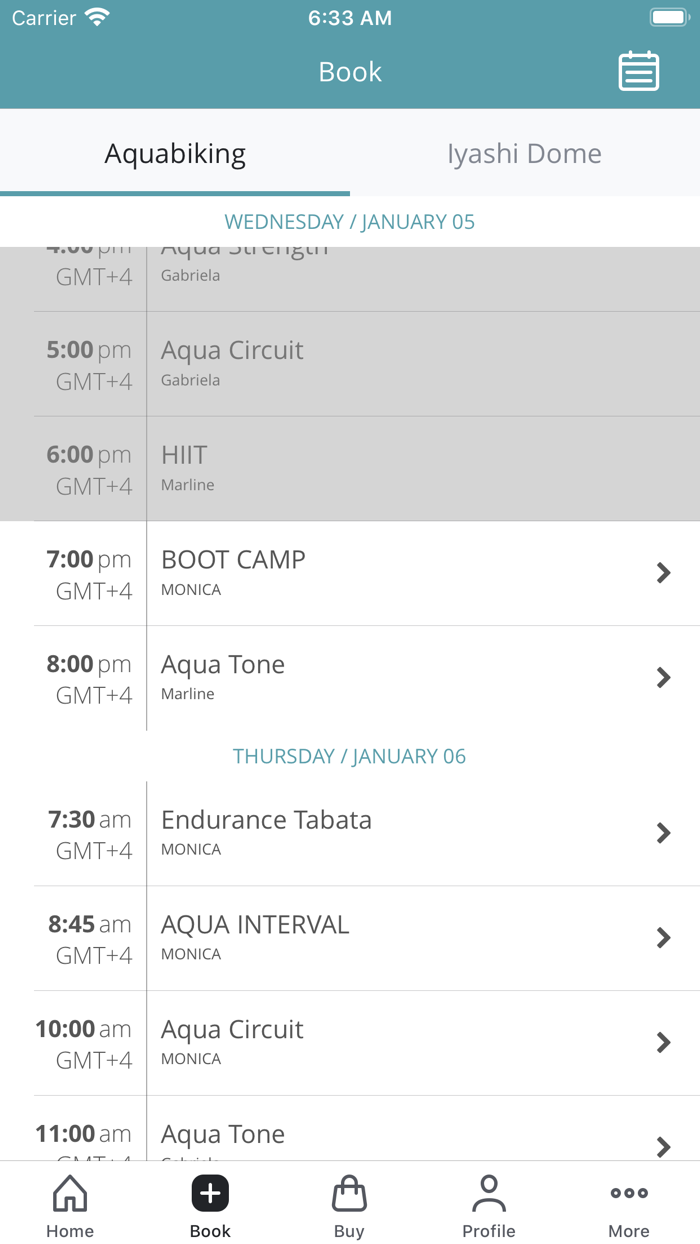The image size is (700, 1244).
Task: Expand the BOOT CAMP class details chevron
Action: point(663,572)
